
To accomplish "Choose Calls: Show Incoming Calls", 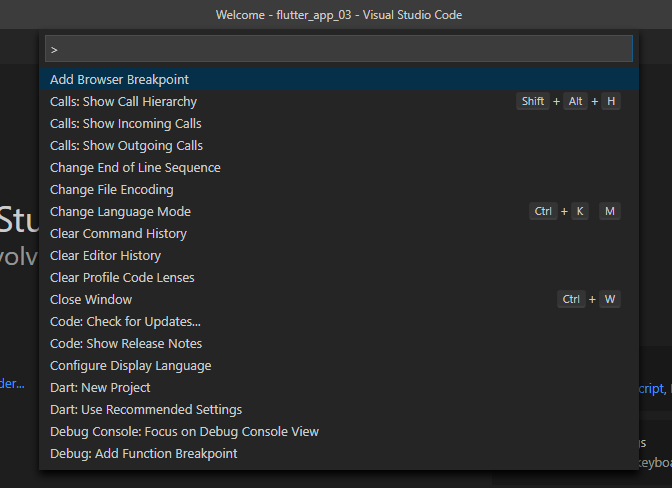I will tap(339, 123).
